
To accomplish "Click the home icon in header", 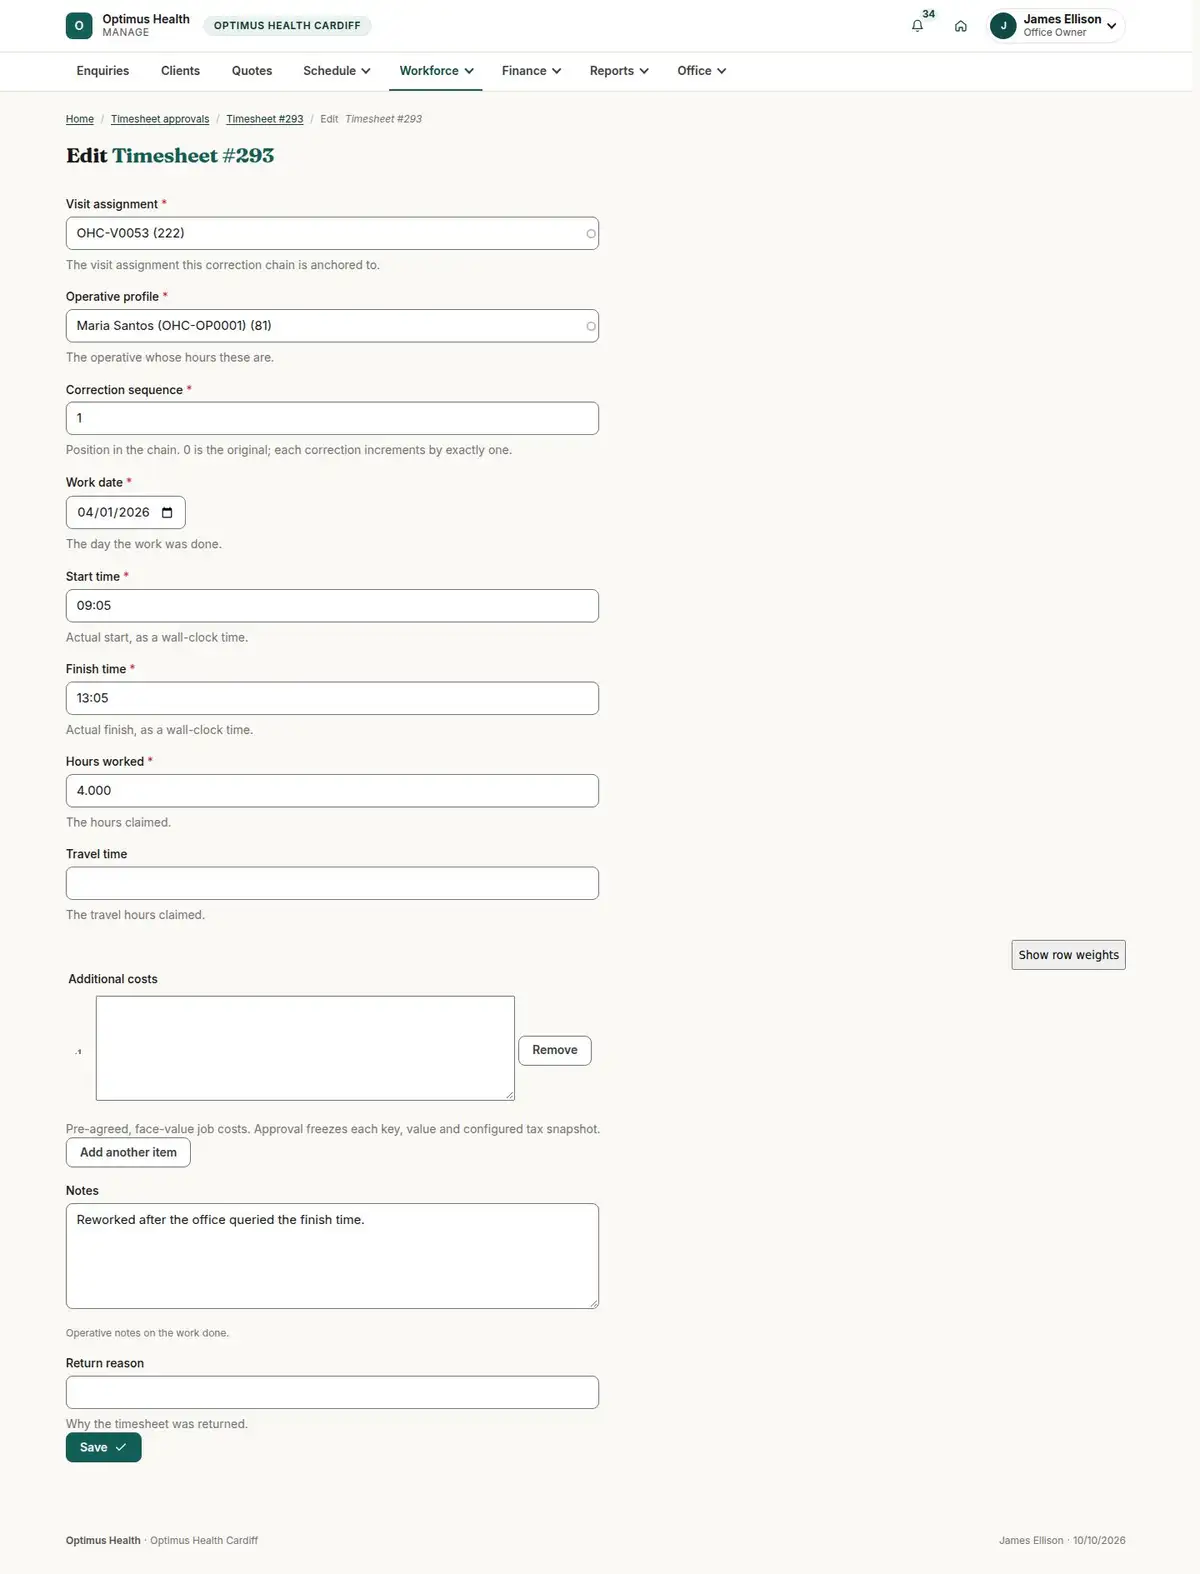I will coord(960,26).
